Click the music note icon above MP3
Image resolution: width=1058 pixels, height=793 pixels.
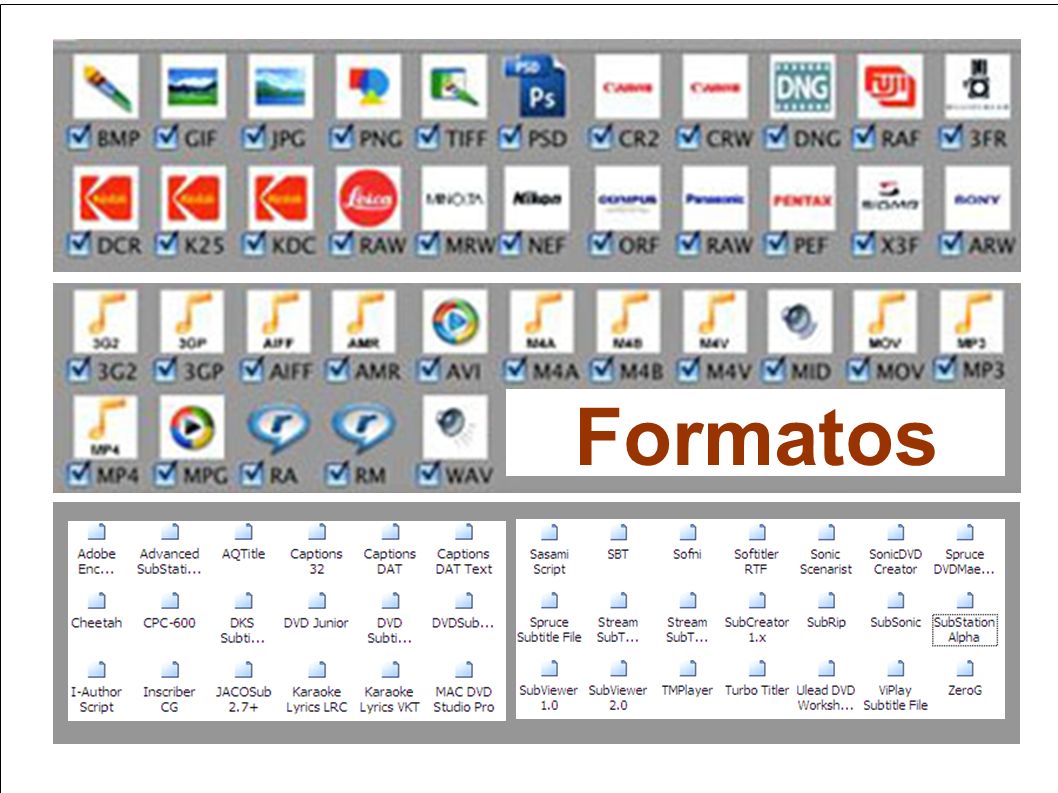[972, 321]
